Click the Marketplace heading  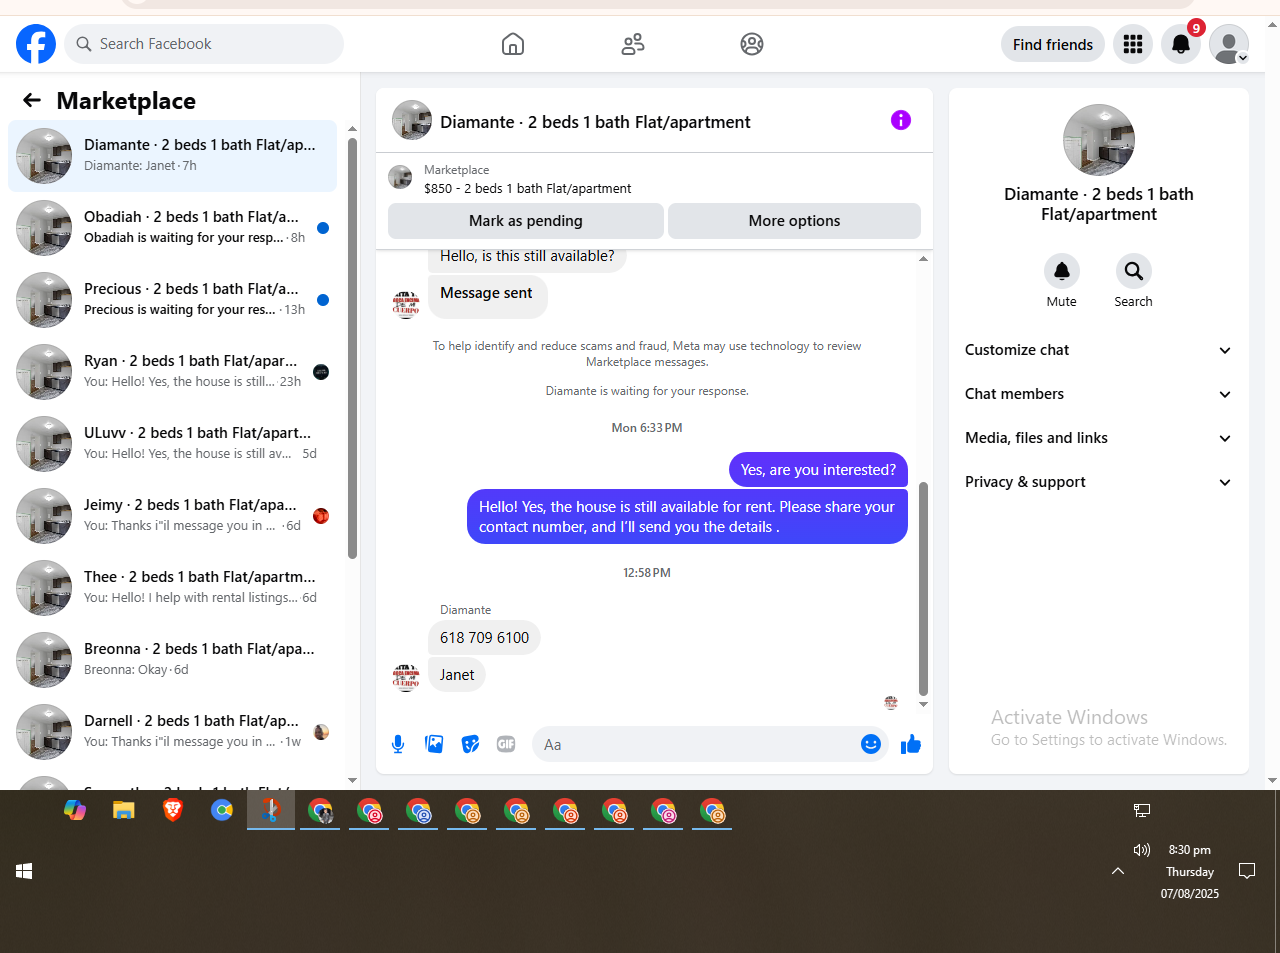click(x=126, y=101)
